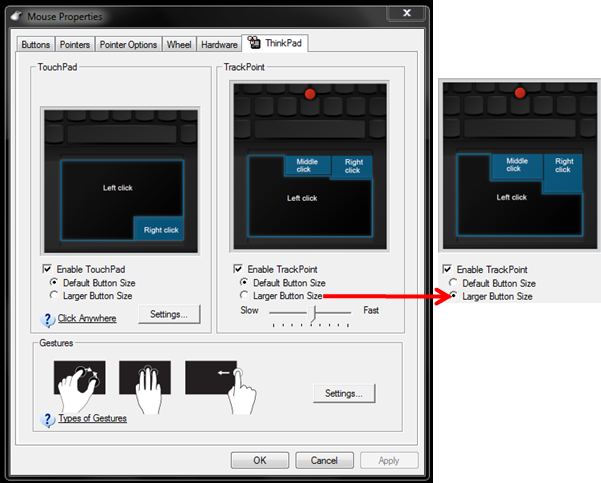Select Larger Button Size under TouchPad
The width and height of the screenshot is (601, 483).
(x=54, y=296)
